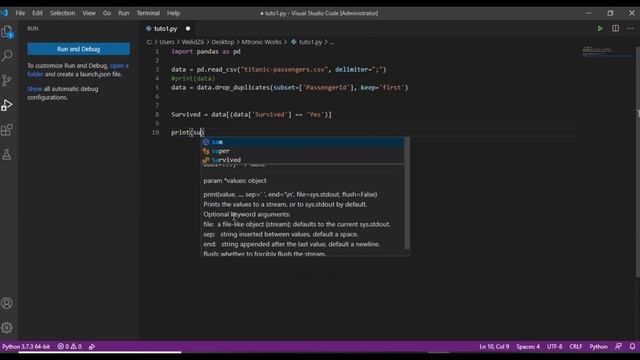Screen dimensions: 640x360
Task: Click the Users breadcrumb segment
Action: [x=167, y=42]
